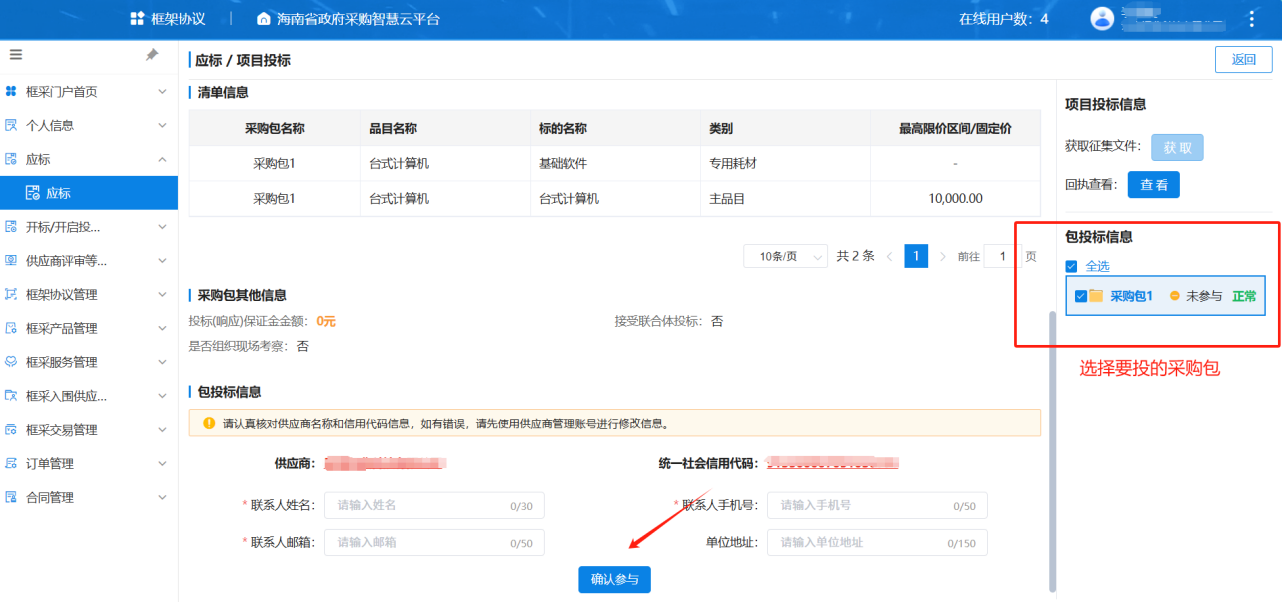Image resolution: width=1282 pixels, height=602 pixels.
Task: Click the 10,000.00 price cell
Action: 955,199
